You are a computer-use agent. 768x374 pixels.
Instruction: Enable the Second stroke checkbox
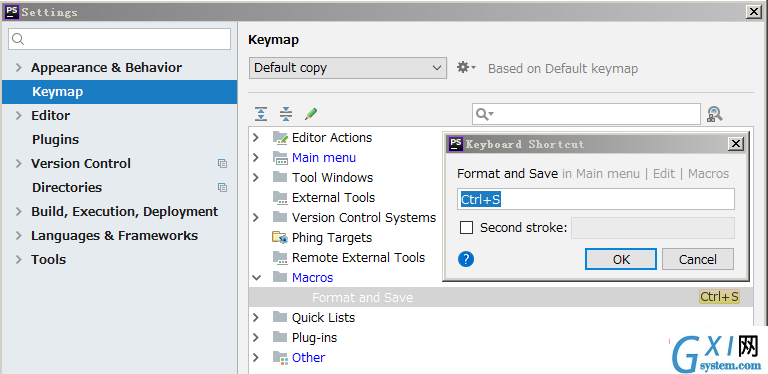pos(466,228)
